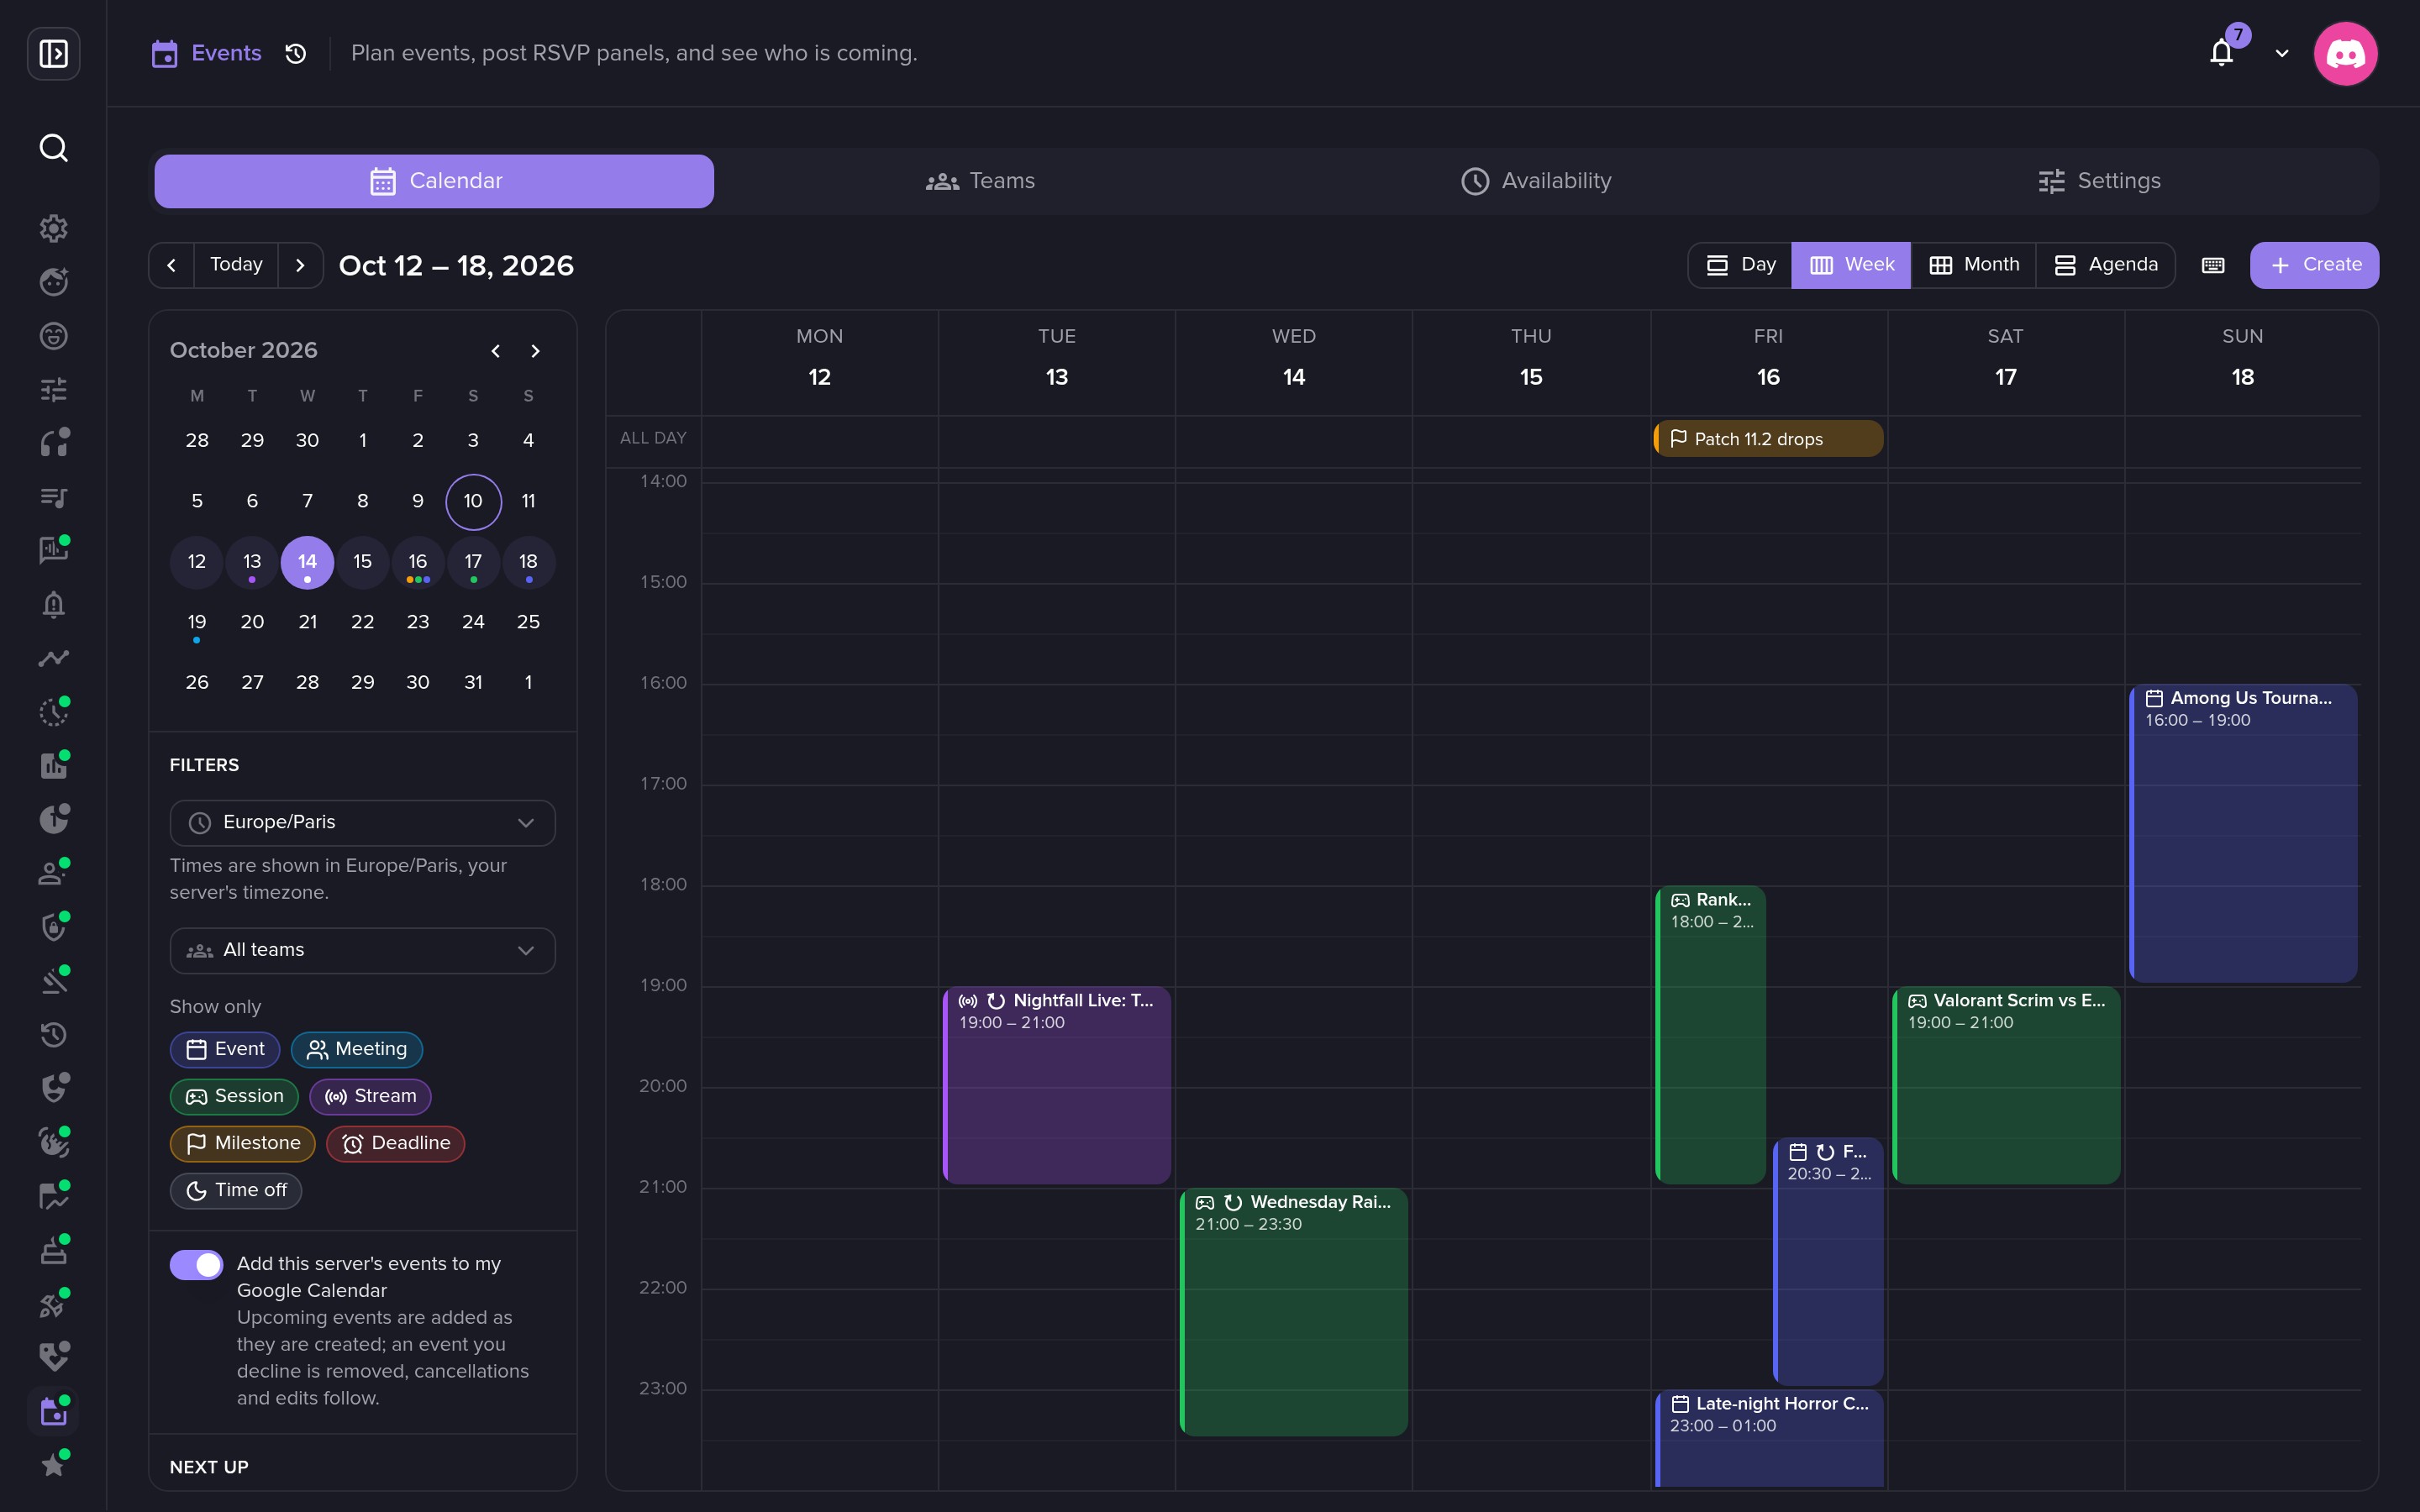Click the Create event button

point(2314,265)
